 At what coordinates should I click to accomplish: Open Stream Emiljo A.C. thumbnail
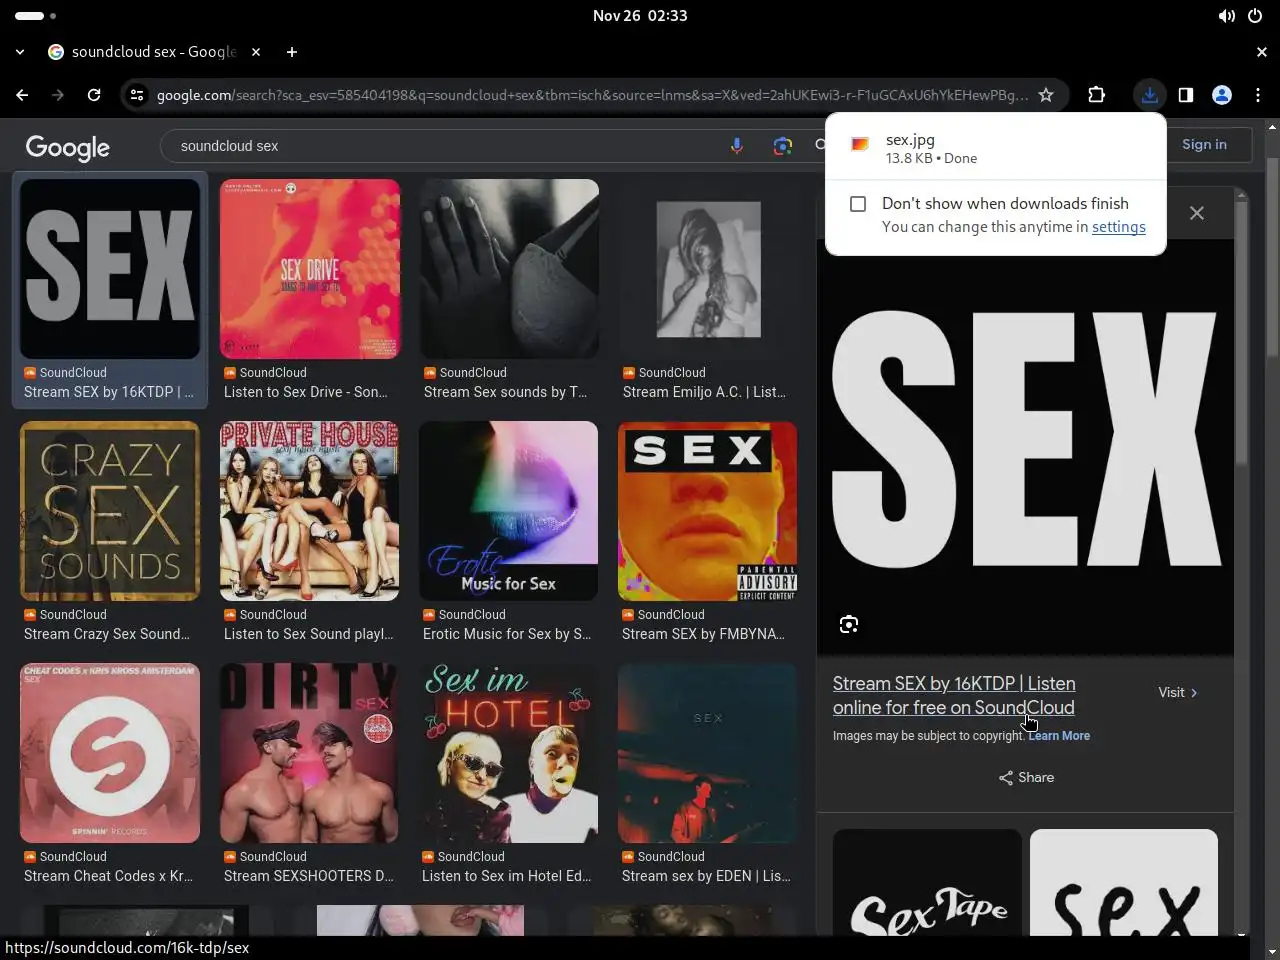[x=708, y=269]
